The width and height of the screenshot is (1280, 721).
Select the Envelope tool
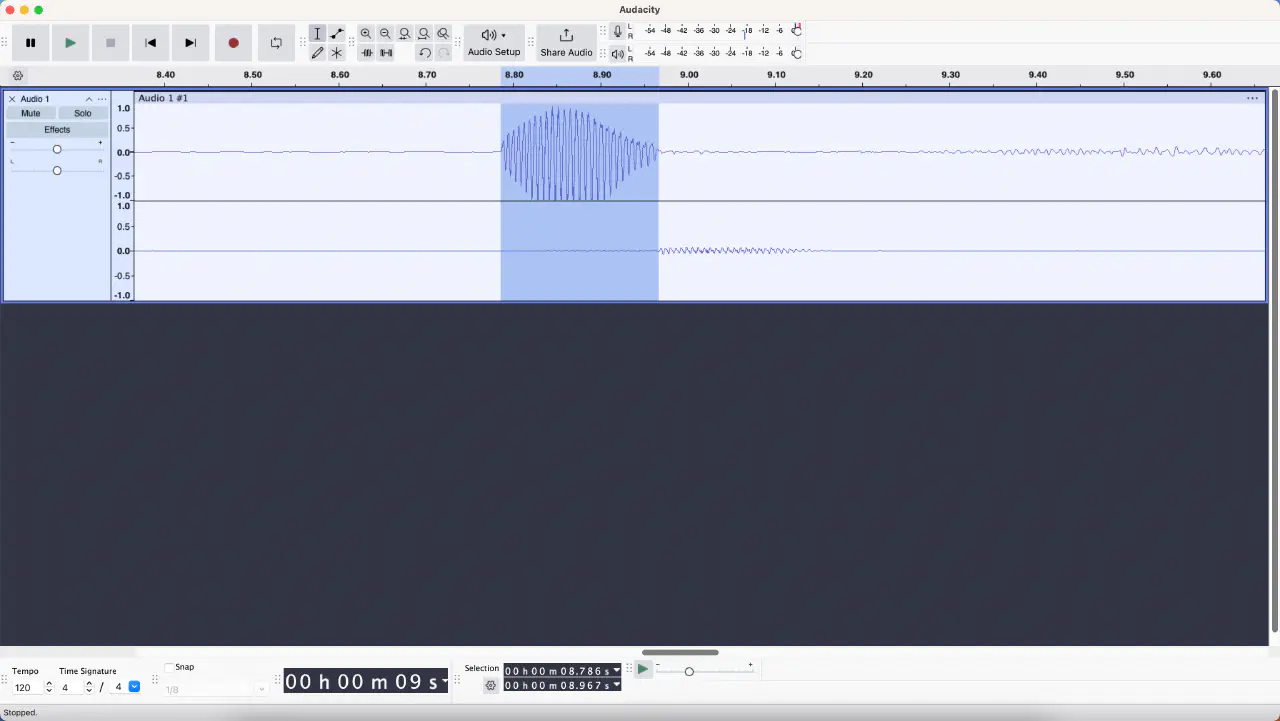point(337,34)
